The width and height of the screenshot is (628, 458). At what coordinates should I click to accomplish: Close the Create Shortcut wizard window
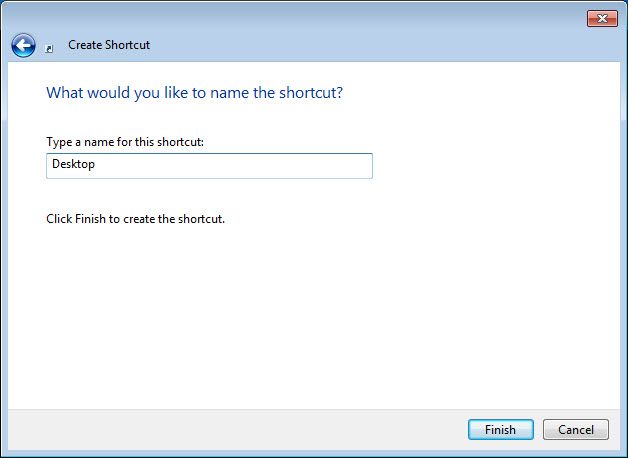click(x=601, y=19)
